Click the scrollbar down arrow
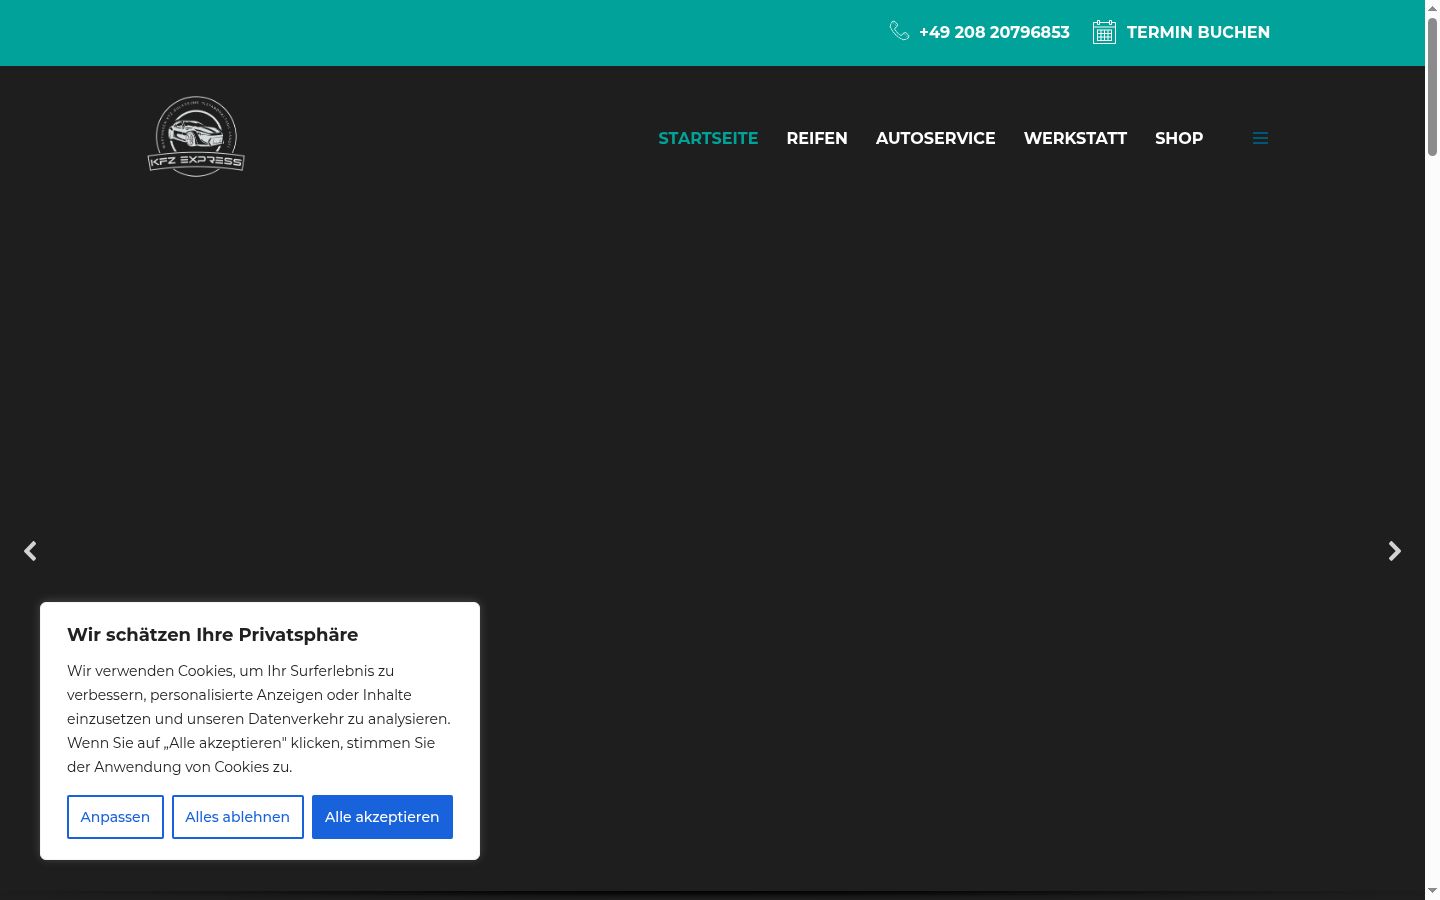This screenshot has height=900, width=1440. [x=1432, y=891]
